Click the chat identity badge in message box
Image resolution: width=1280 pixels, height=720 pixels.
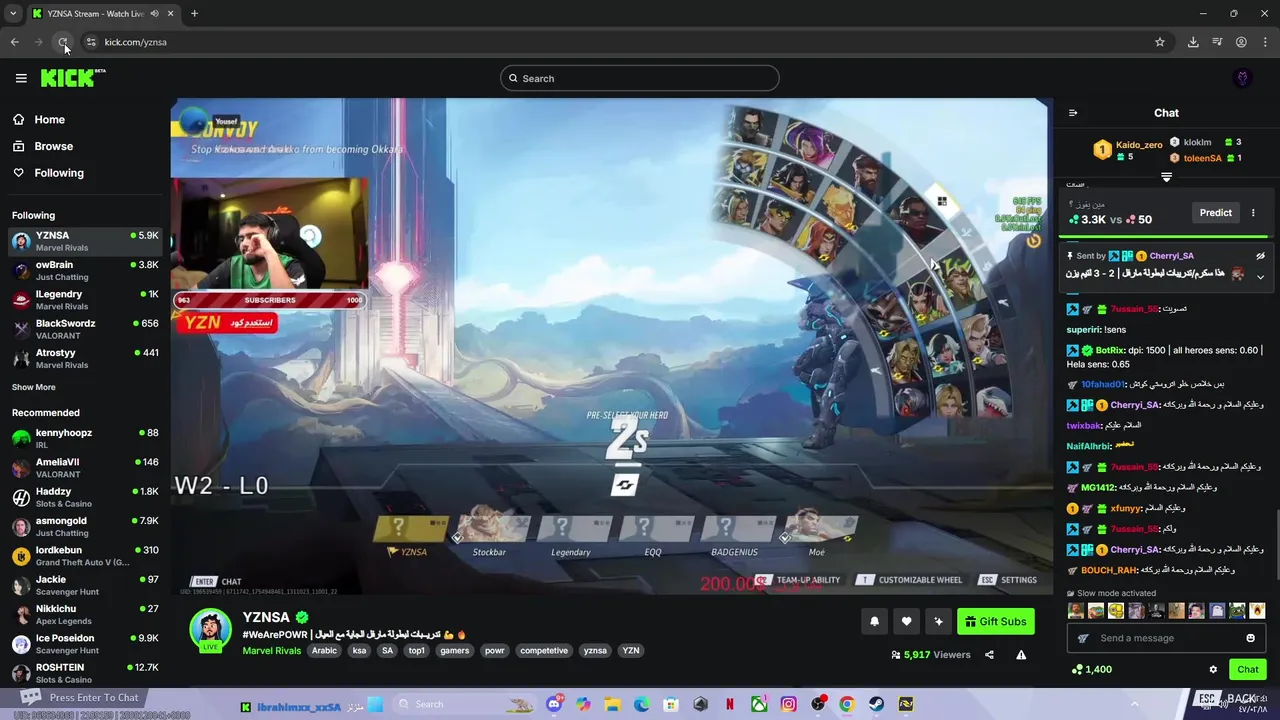[1083, 638]
